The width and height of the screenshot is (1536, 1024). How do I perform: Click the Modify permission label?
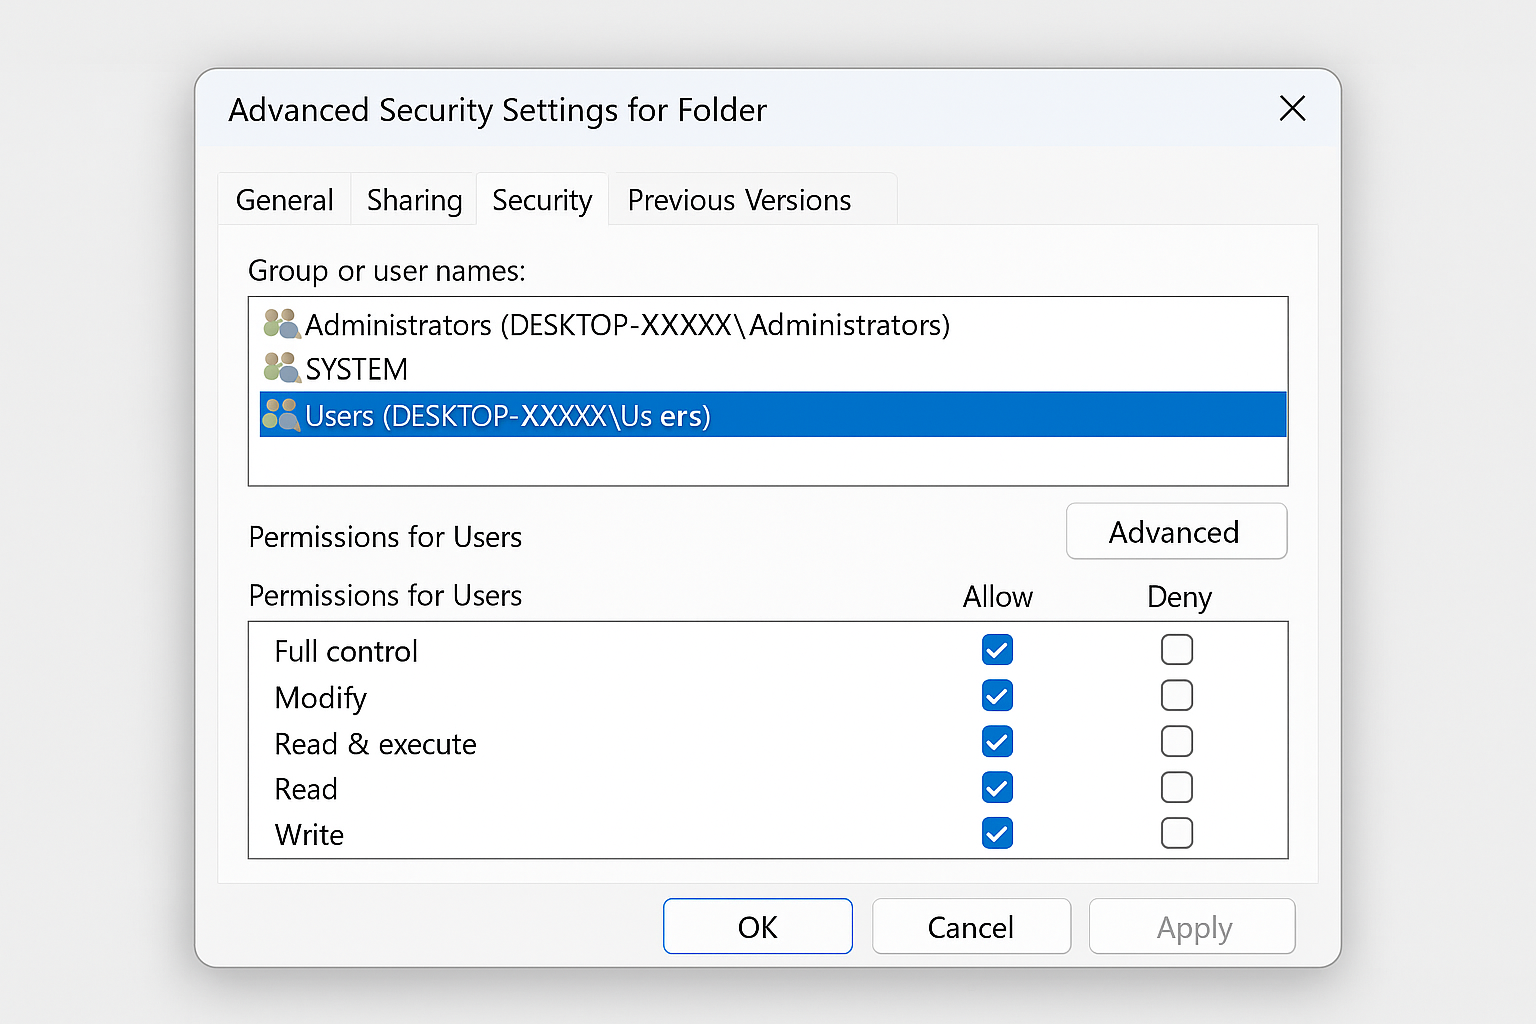click(x=320, y=698)
